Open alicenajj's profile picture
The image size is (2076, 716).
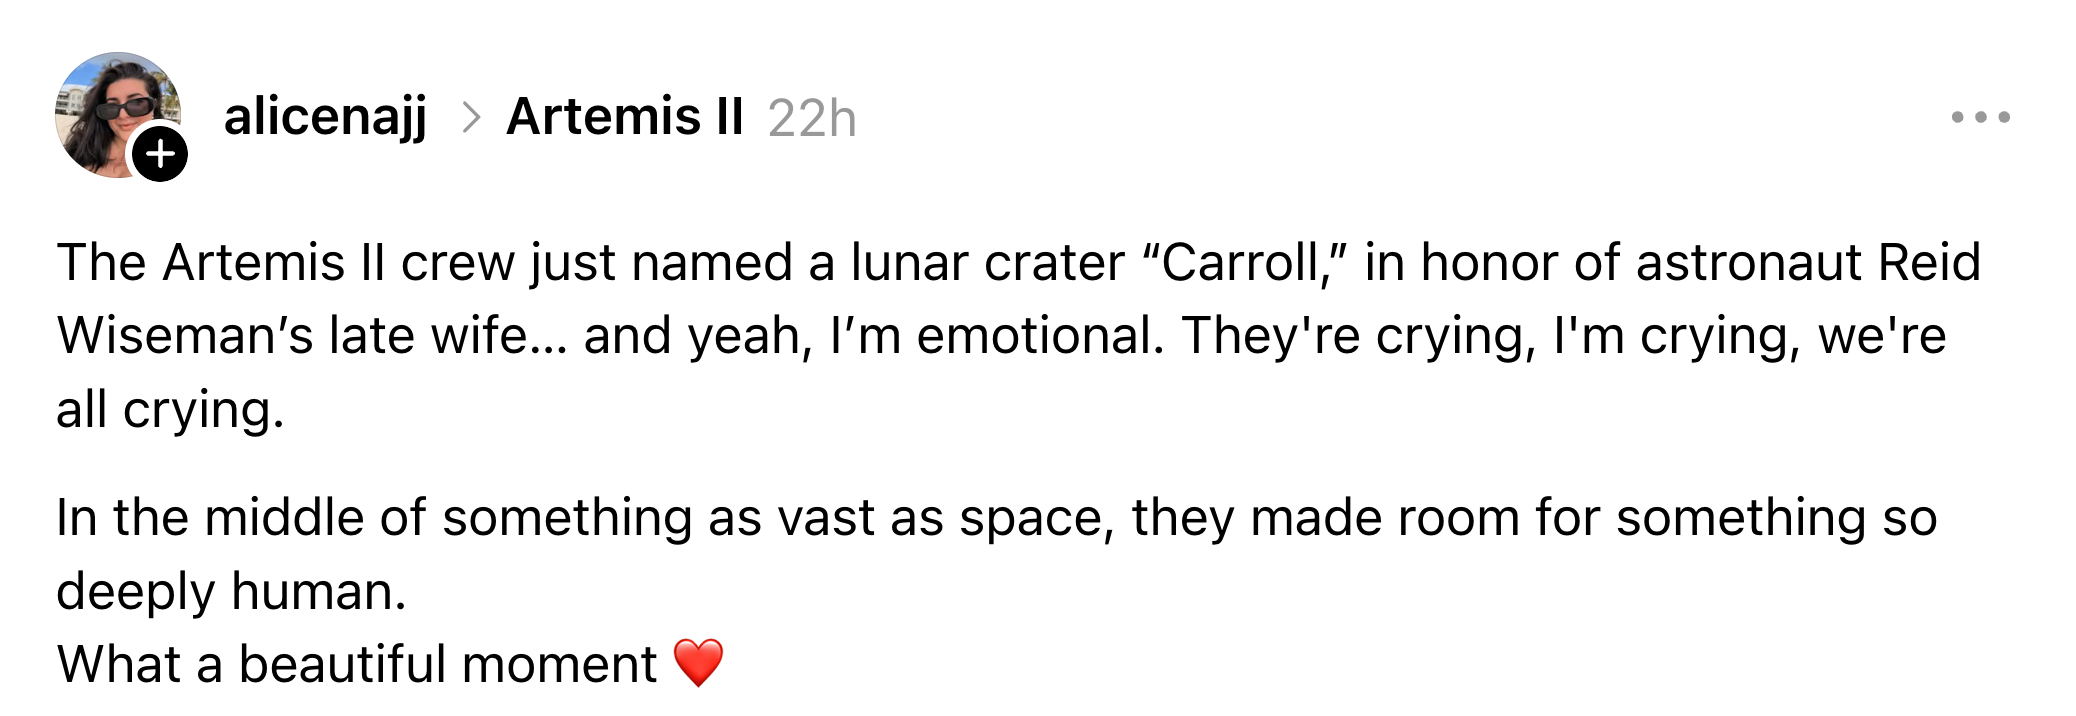[x=110, y=110]
